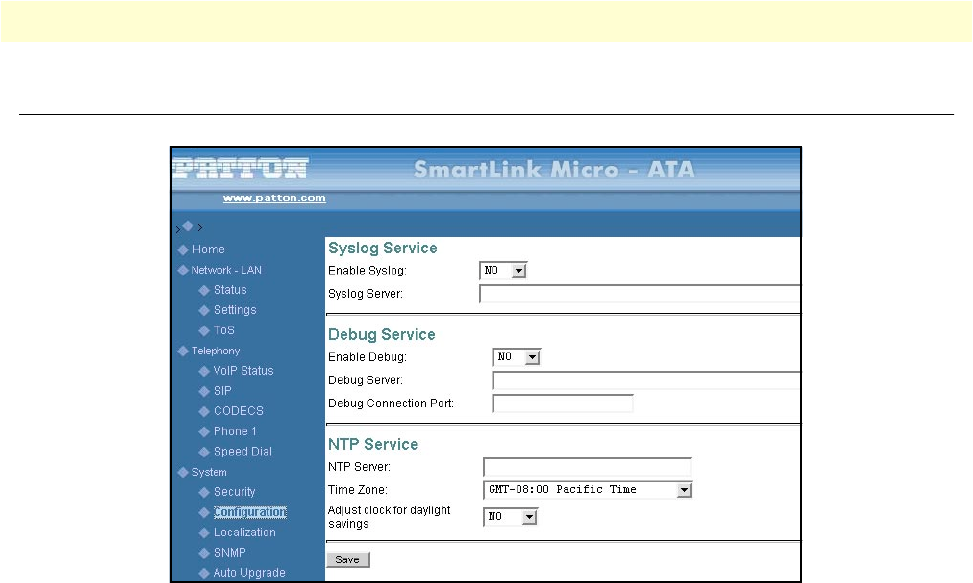Screen dimensions: 973x583
Task: Click the diamond bullet next to Status
Action: 204,290
